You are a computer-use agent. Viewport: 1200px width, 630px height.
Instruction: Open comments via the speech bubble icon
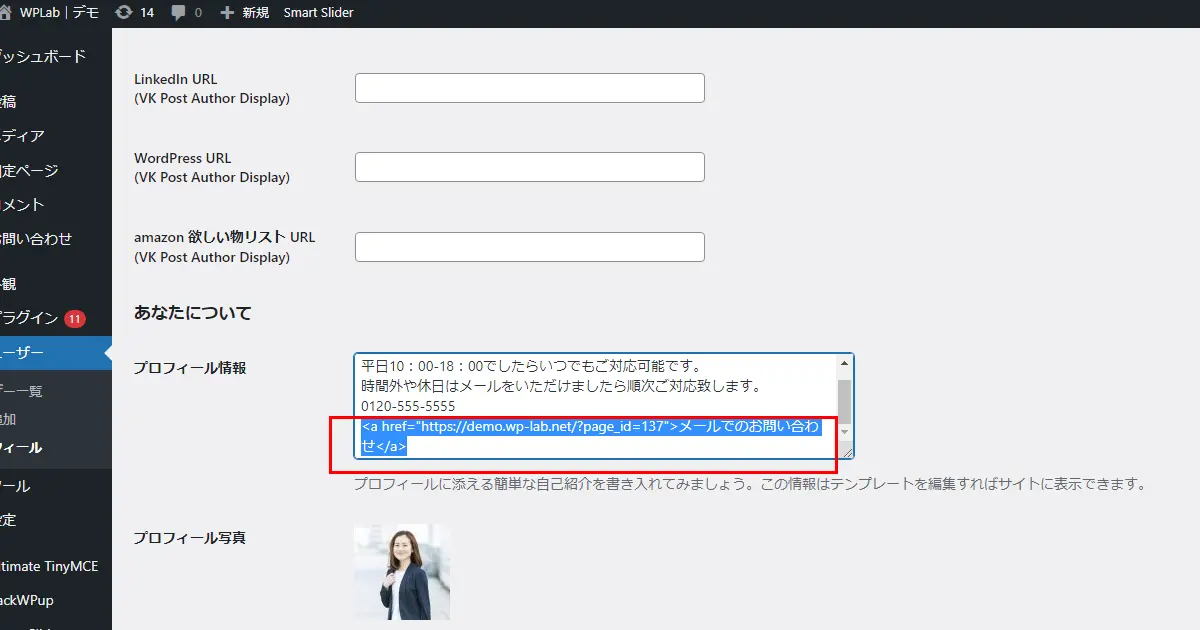coord(182,12)
